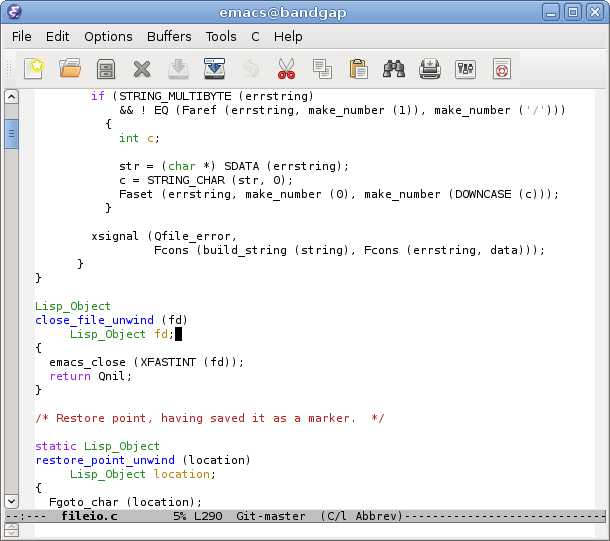Screen dimensions: 610x541
Task: Open the File menu
Action: [x=21, y=37]
